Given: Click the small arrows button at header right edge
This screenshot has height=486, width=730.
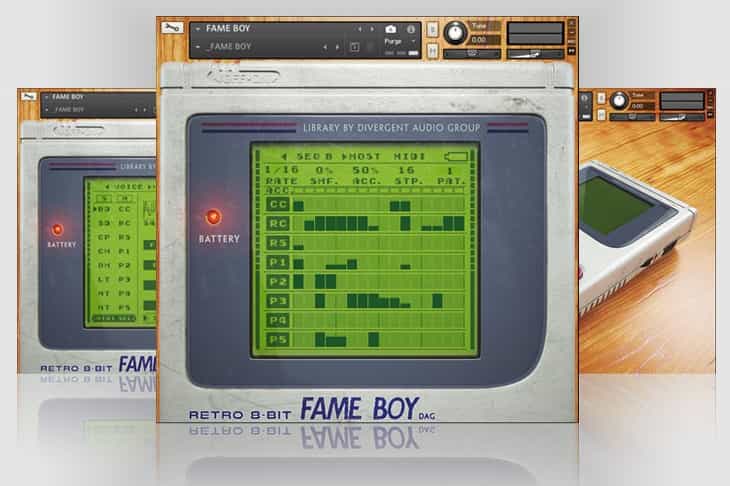Looking at the screenshot, I should tap(572, 50).
